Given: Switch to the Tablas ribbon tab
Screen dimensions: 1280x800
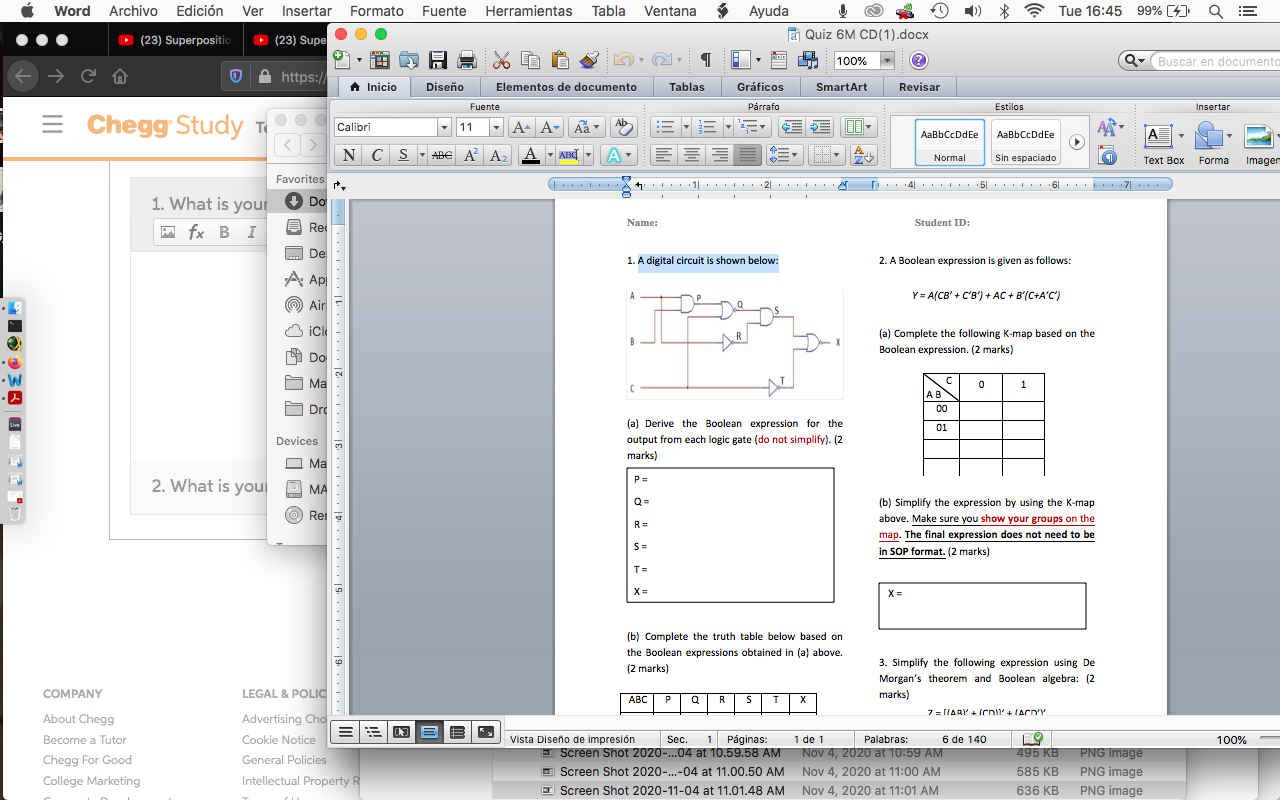Looking at the screenshot, I should pos(687,87).
